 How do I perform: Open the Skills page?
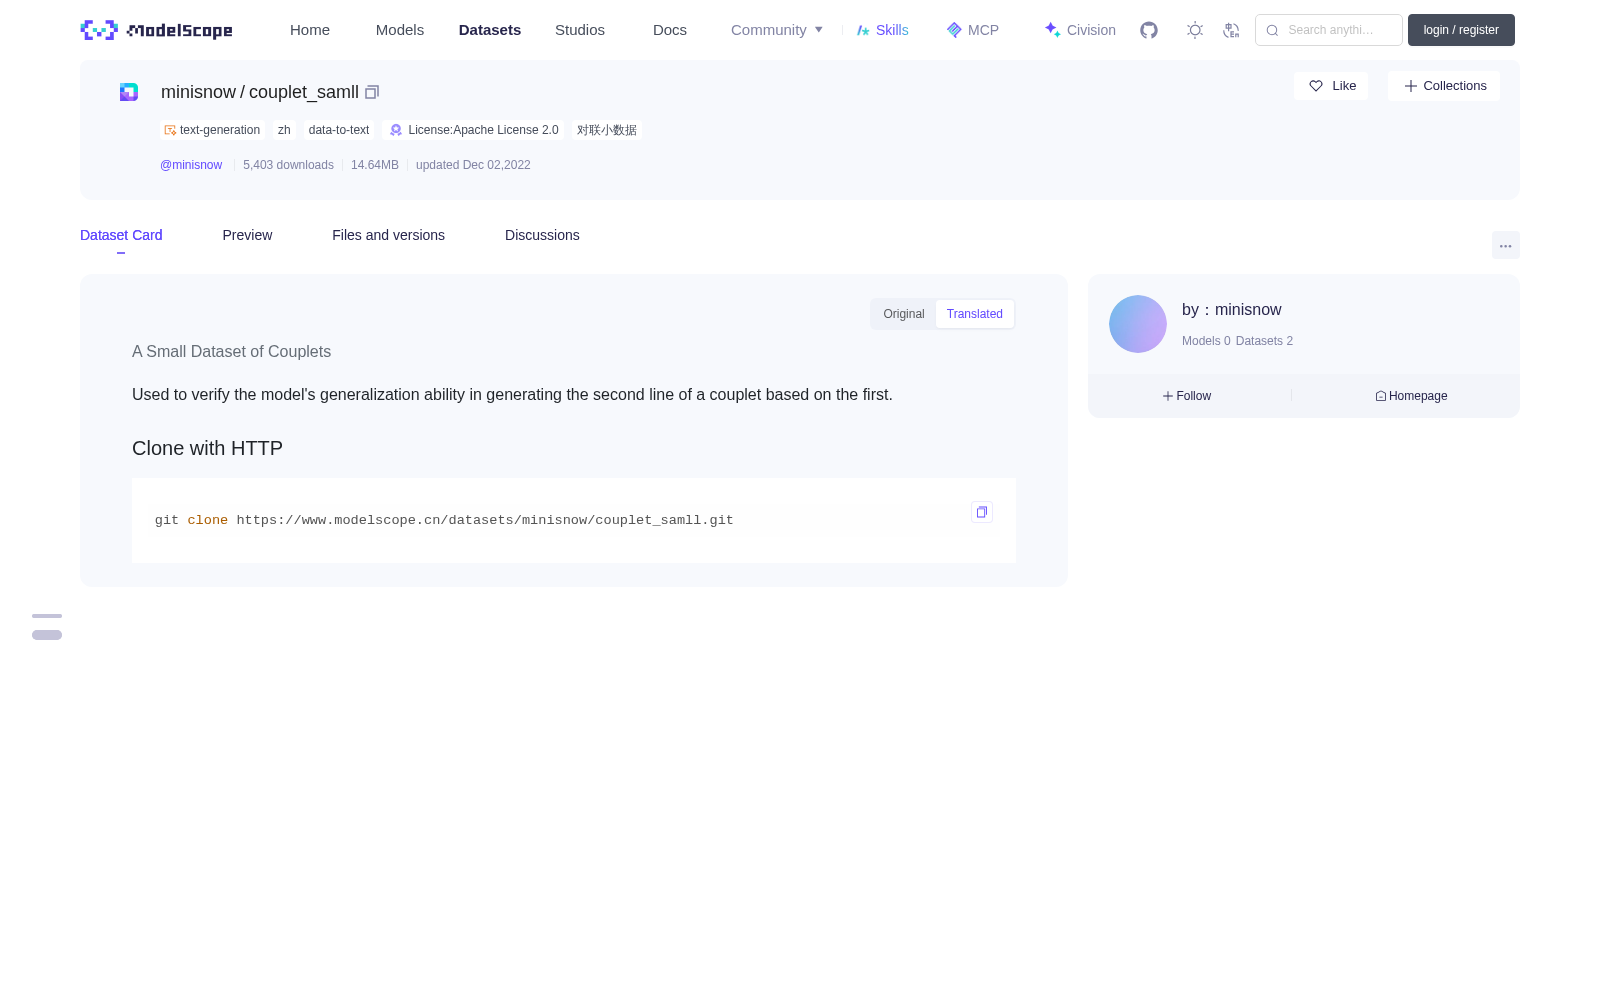883,30
